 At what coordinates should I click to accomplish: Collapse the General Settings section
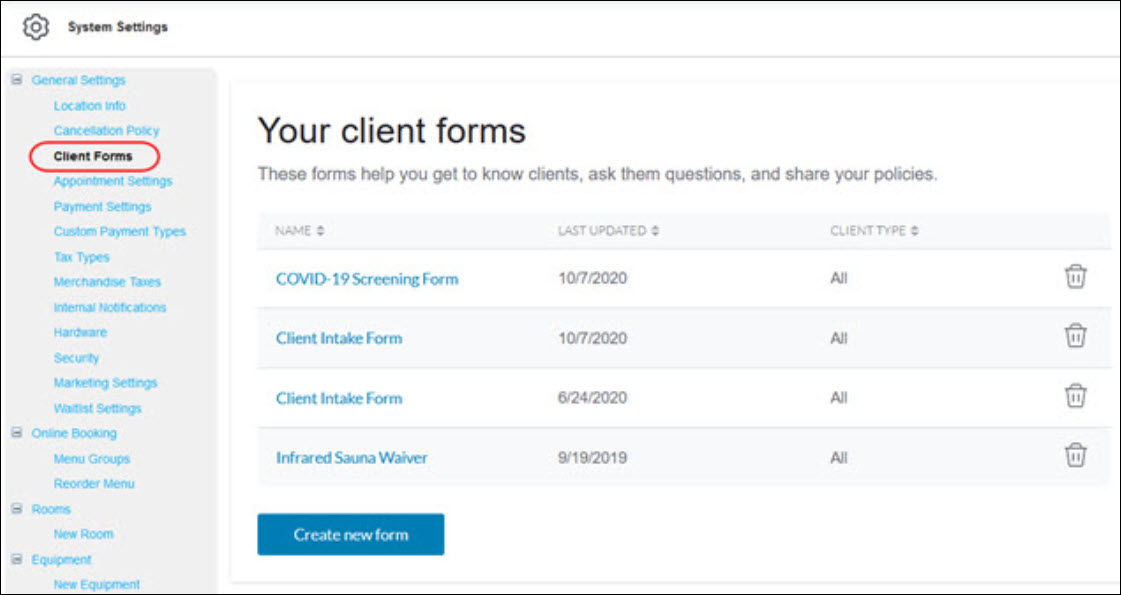(x=16, y=79)
